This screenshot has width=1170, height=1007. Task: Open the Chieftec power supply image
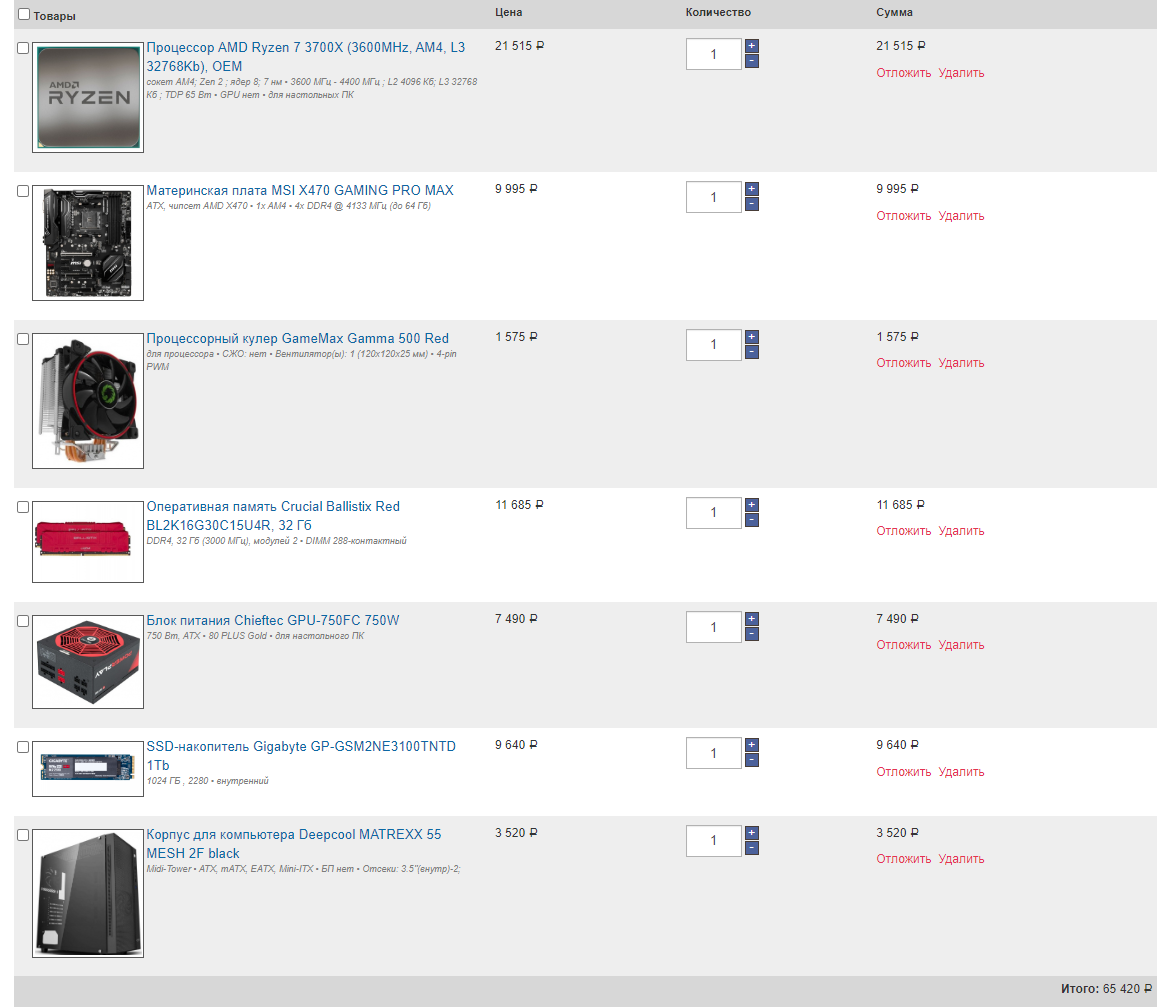pos(88,662)
